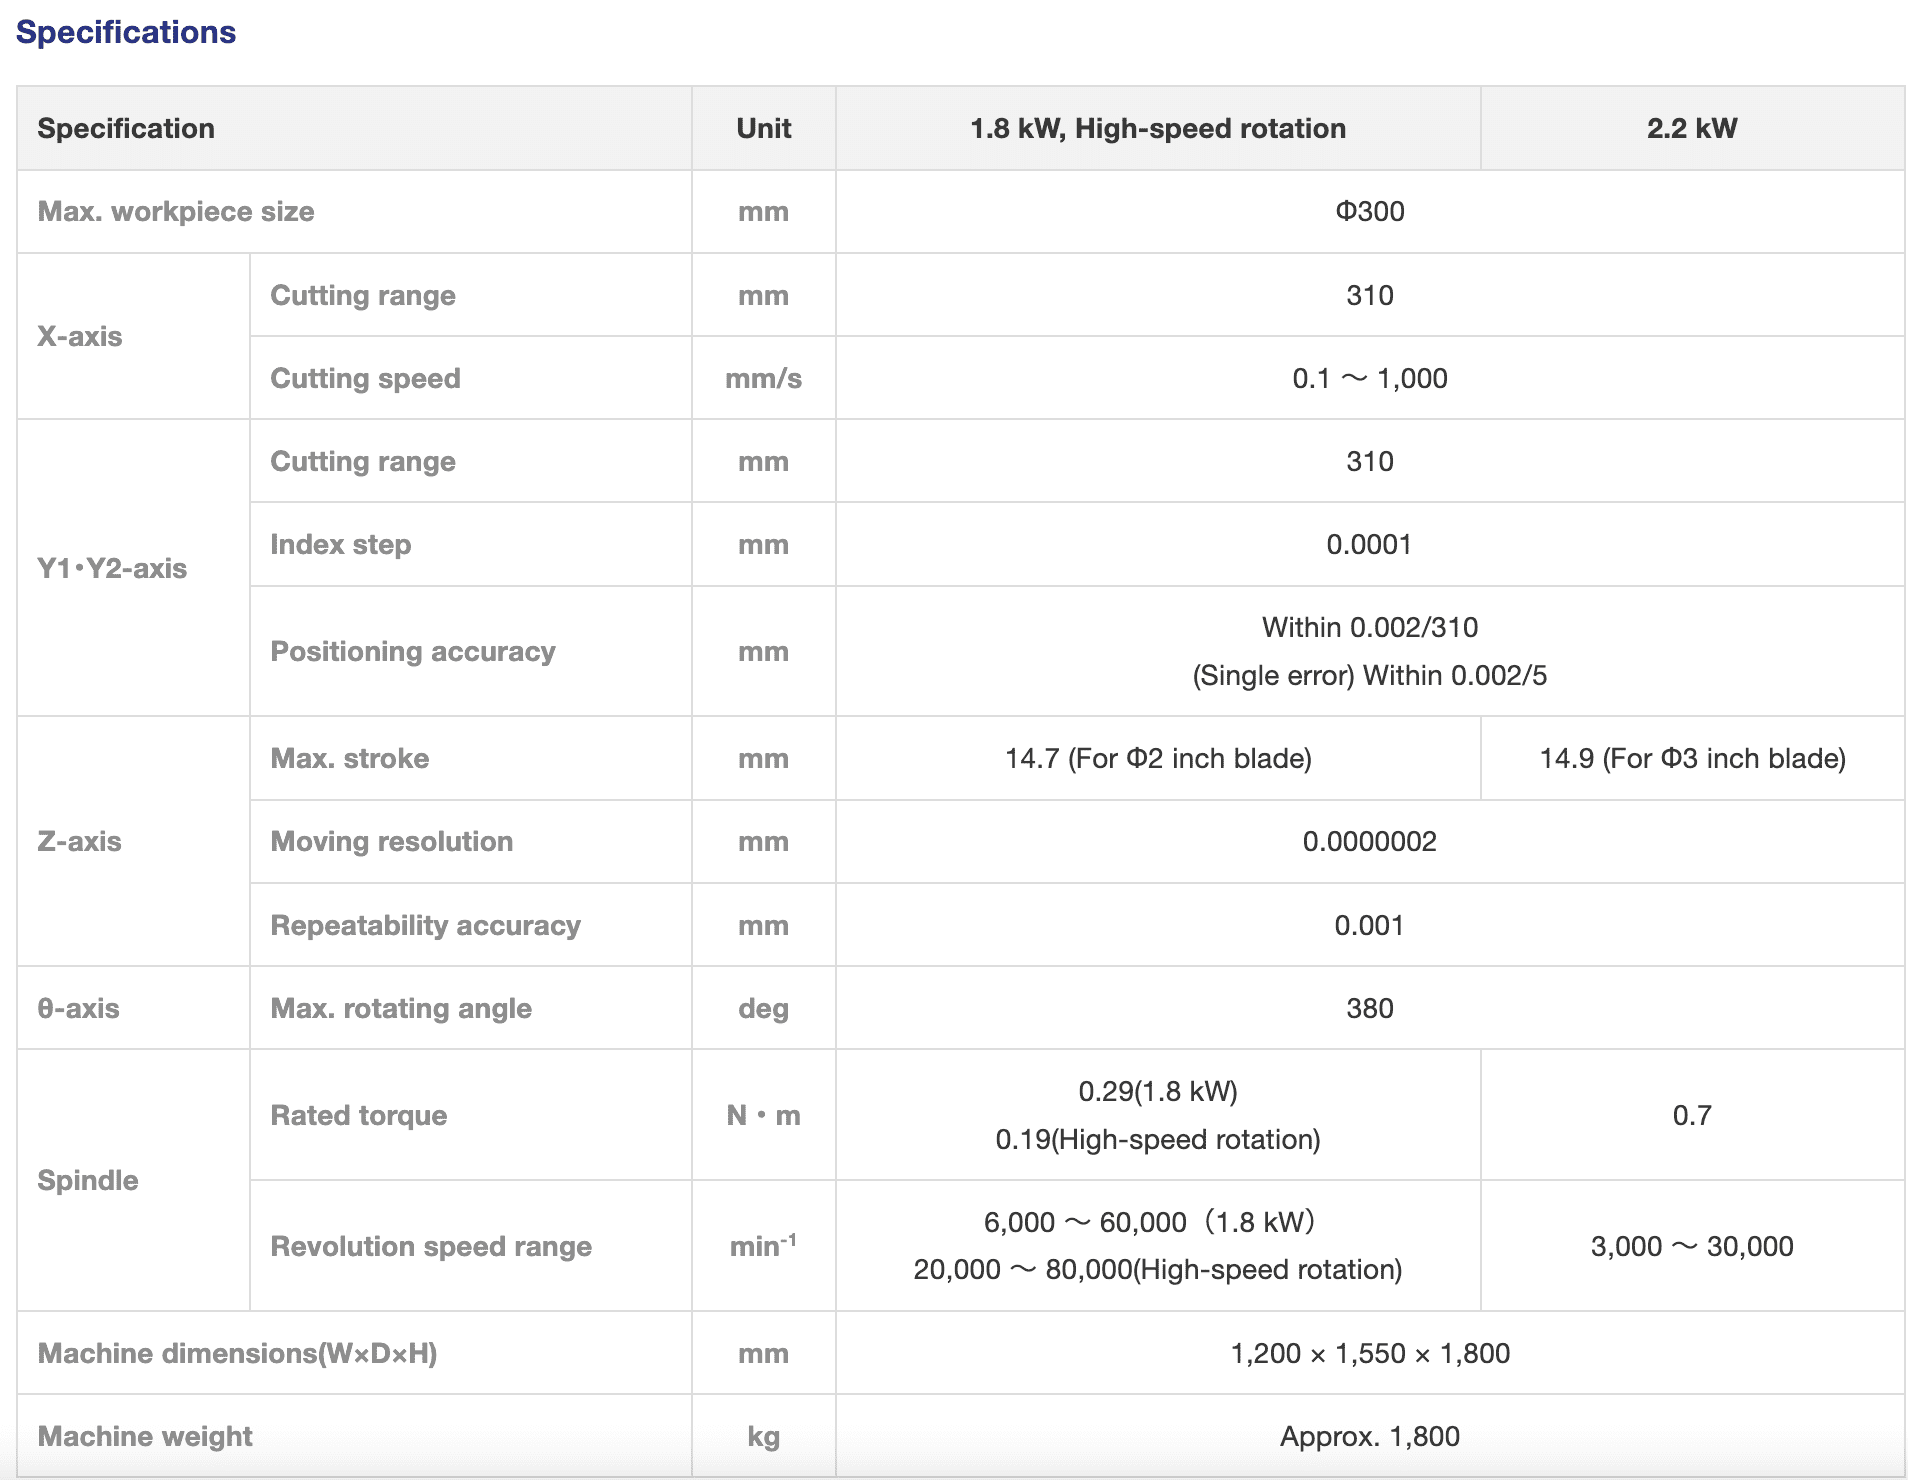Click the Specification column header
The width and height of the screenshot is (1908, 1480).
126,128
